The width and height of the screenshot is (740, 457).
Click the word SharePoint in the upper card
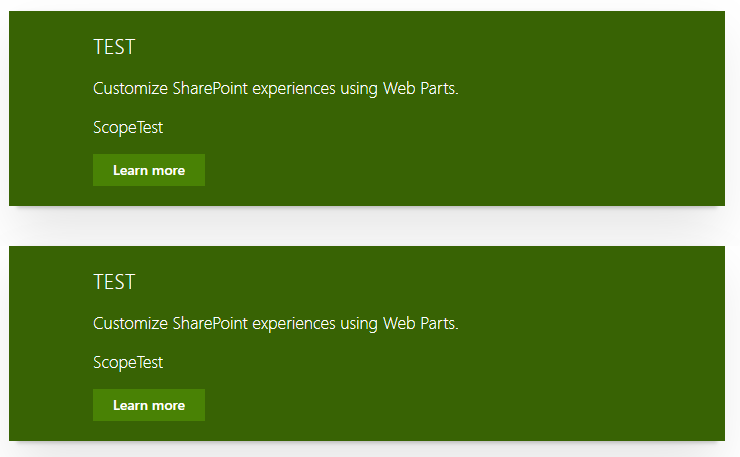pyautogui.click(x=210, y=88)
